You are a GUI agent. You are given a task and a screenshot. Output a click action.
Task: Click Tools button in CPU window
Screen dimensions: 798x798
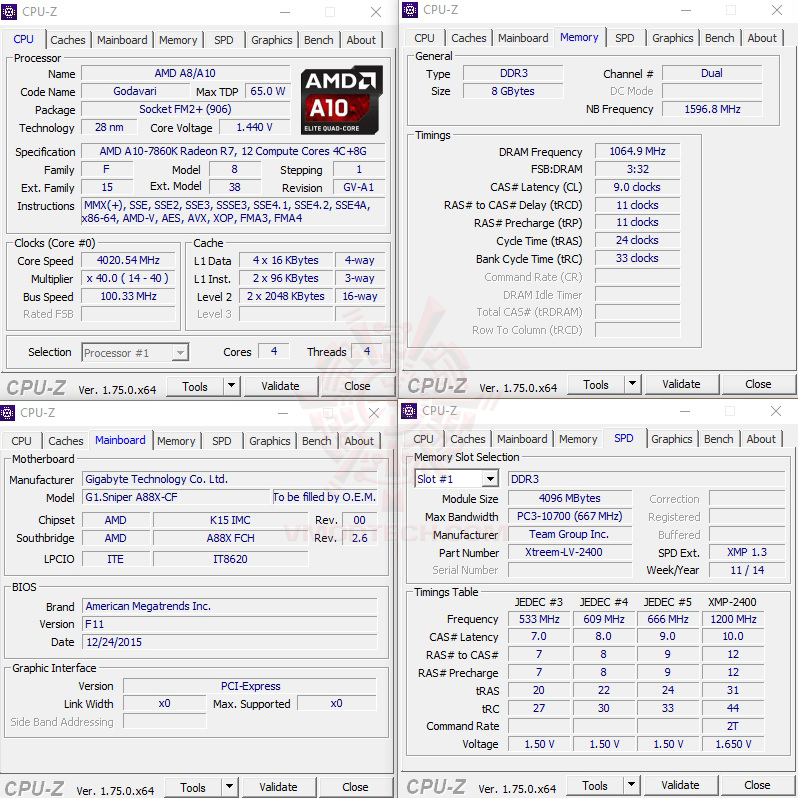(195, 386)
